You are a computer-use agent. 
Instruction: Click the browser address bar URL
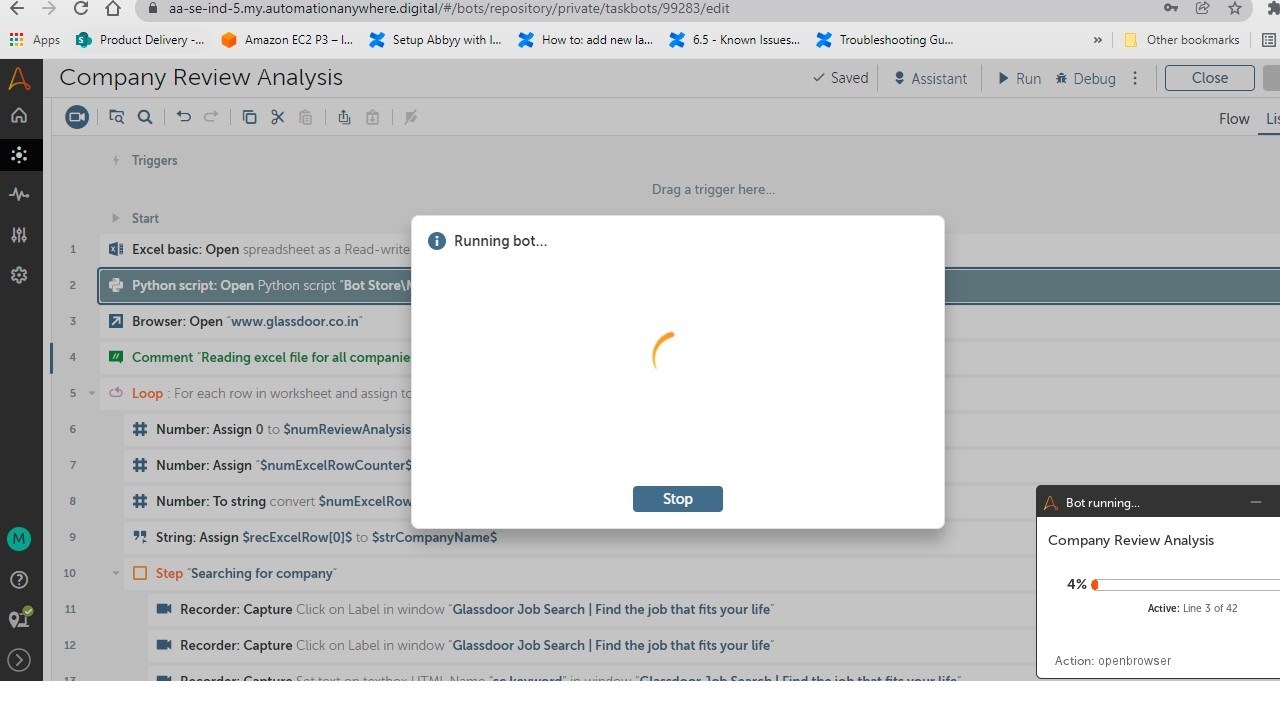[x=449, y=8]
